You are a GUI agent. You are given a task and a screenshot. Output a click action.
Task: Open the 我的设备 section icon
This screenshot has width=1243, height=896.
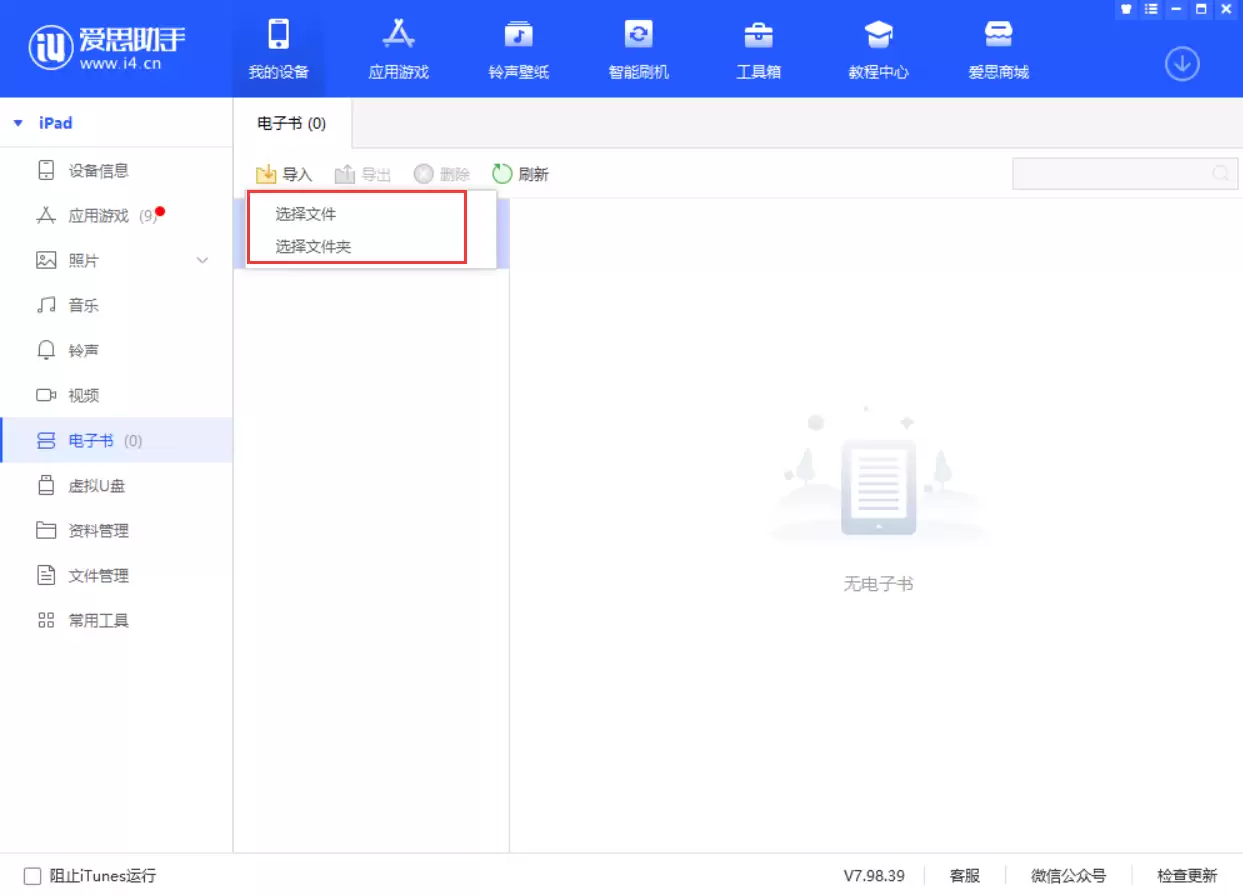click(x=279, y=34)
